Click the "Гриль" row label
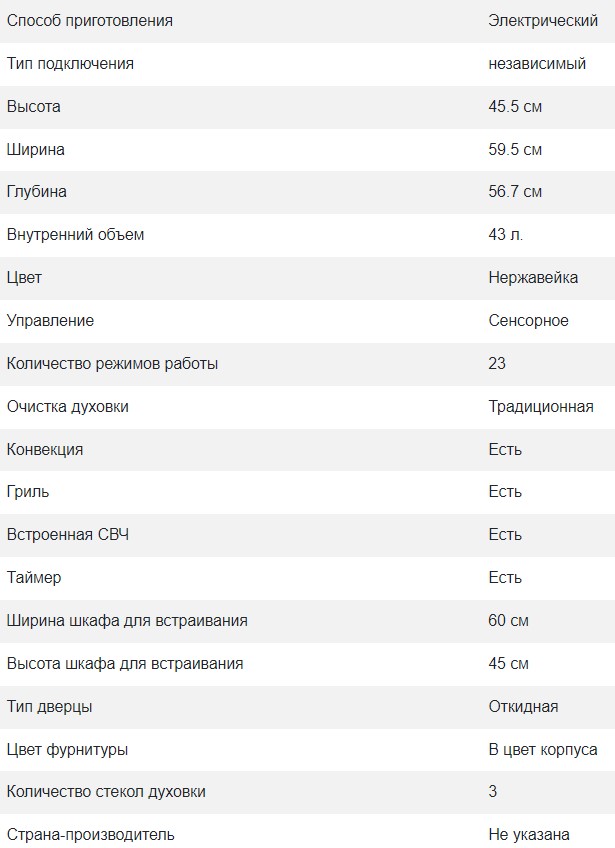615x848 pixels. coord(28,492)
